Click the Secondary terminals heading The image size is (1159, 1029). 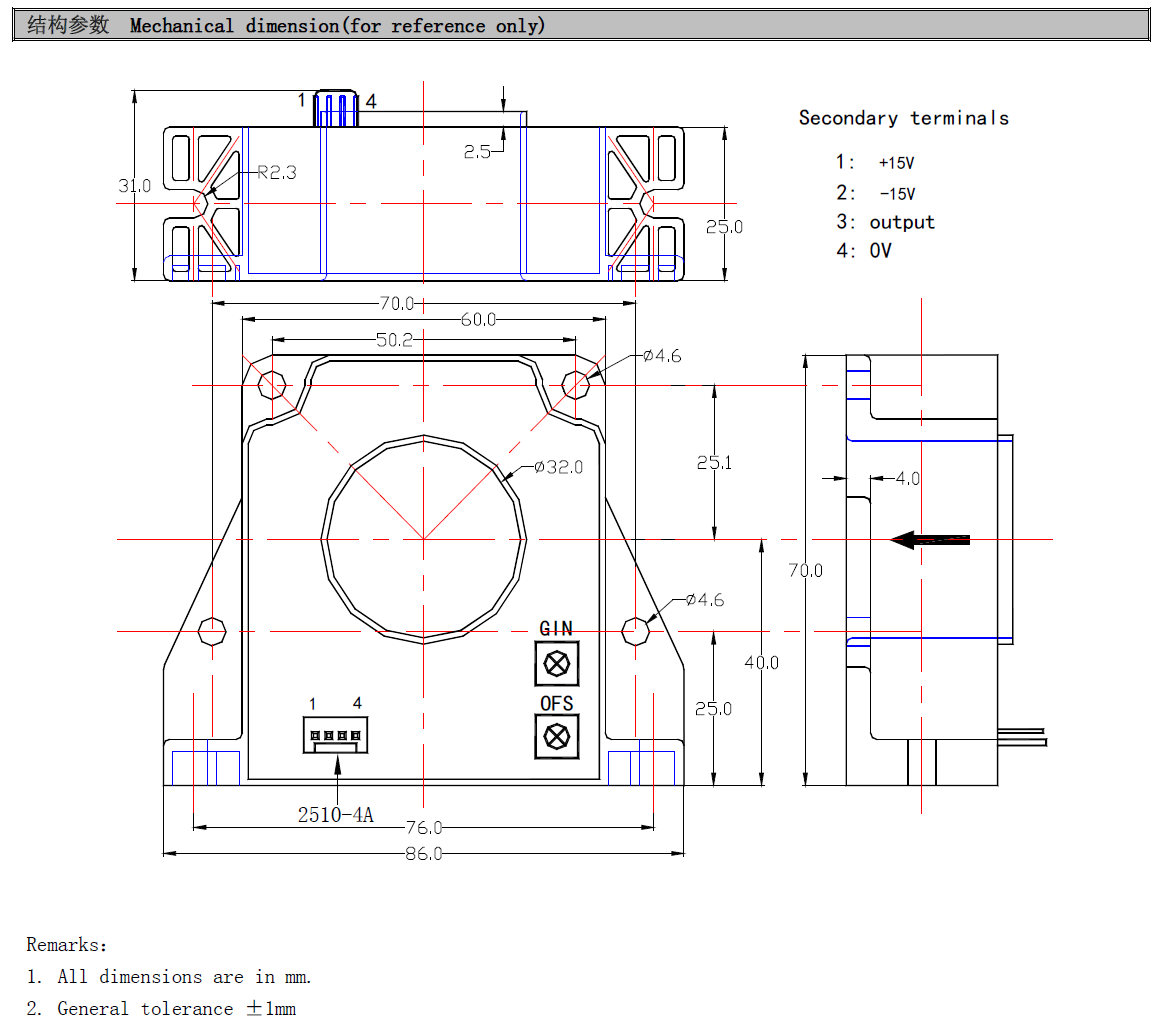[x=903, y=118]
